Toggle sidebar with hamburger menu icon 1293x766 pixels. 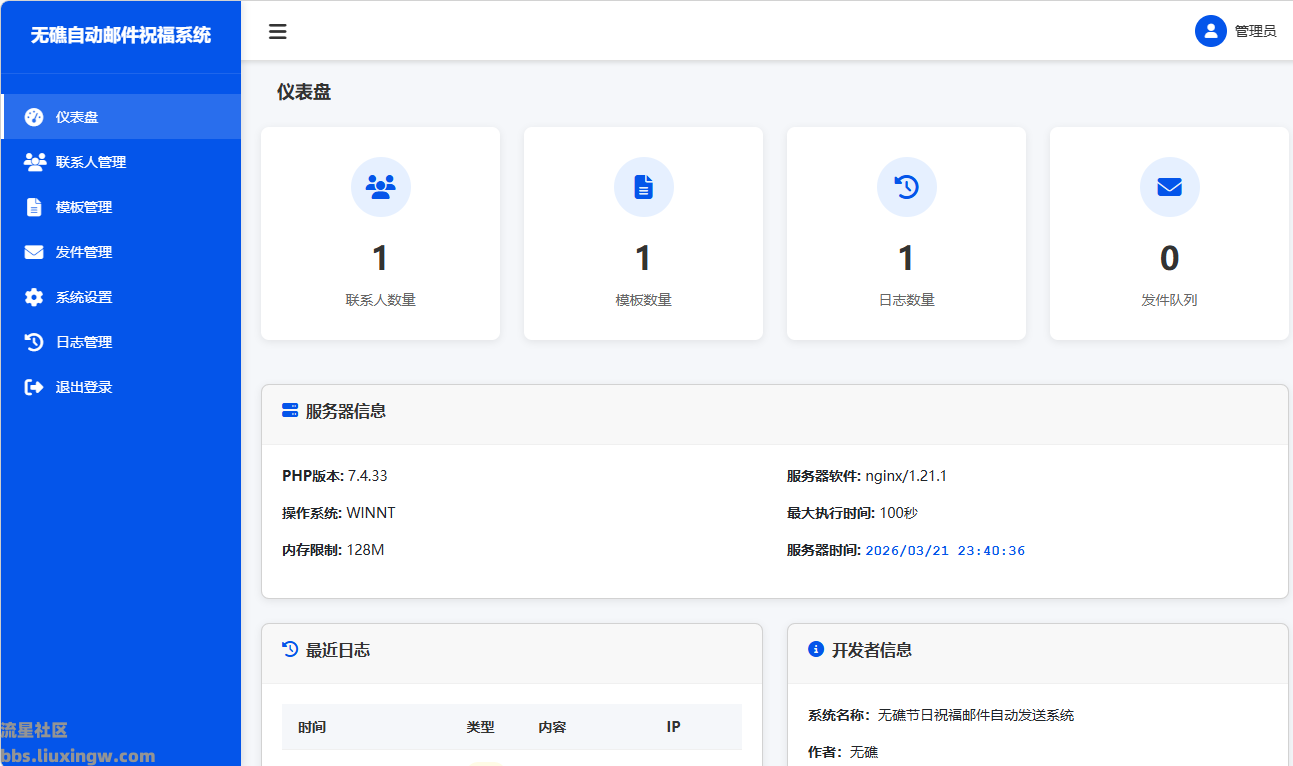point(278,31)
